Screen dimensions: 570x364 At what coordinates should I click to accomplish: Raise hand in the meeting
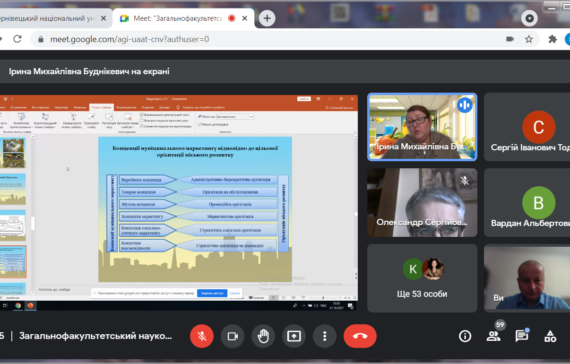[263, 336]
